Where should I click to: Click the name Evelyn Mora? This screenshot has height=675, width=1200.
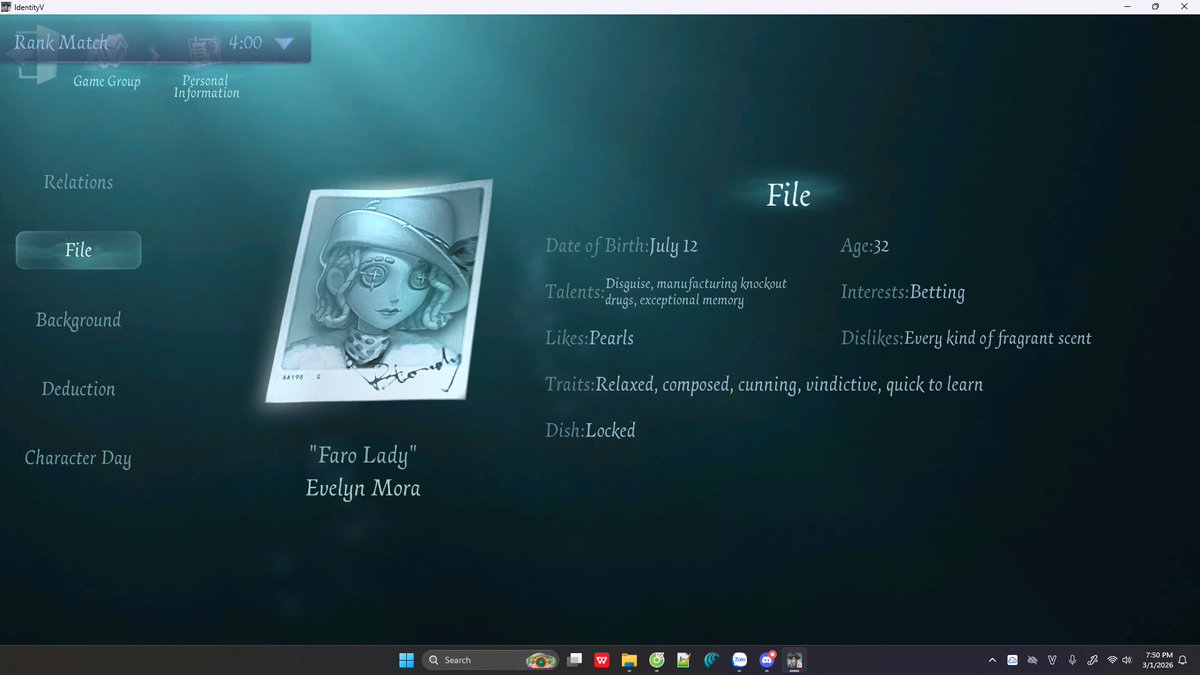363,488
